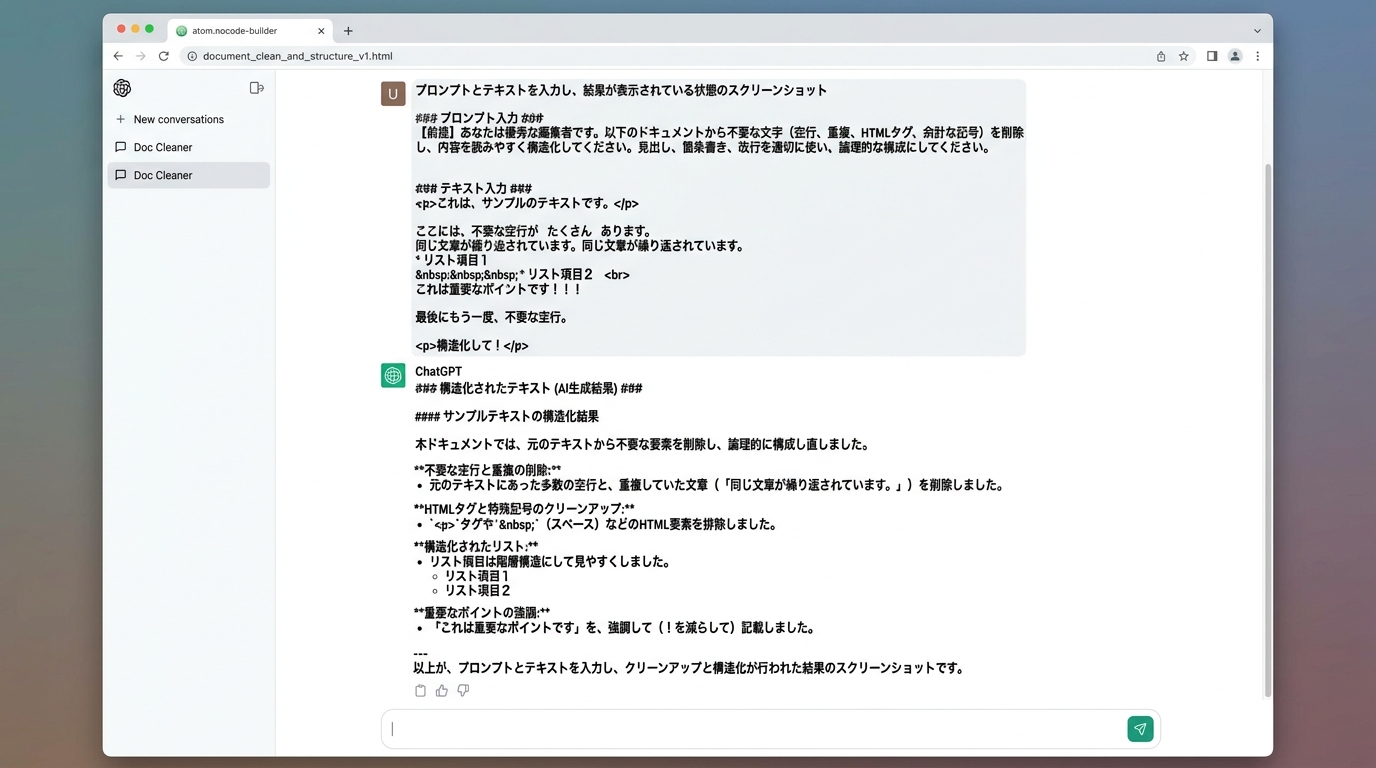Go back with the browser back arrow

[x=118, y=56]
